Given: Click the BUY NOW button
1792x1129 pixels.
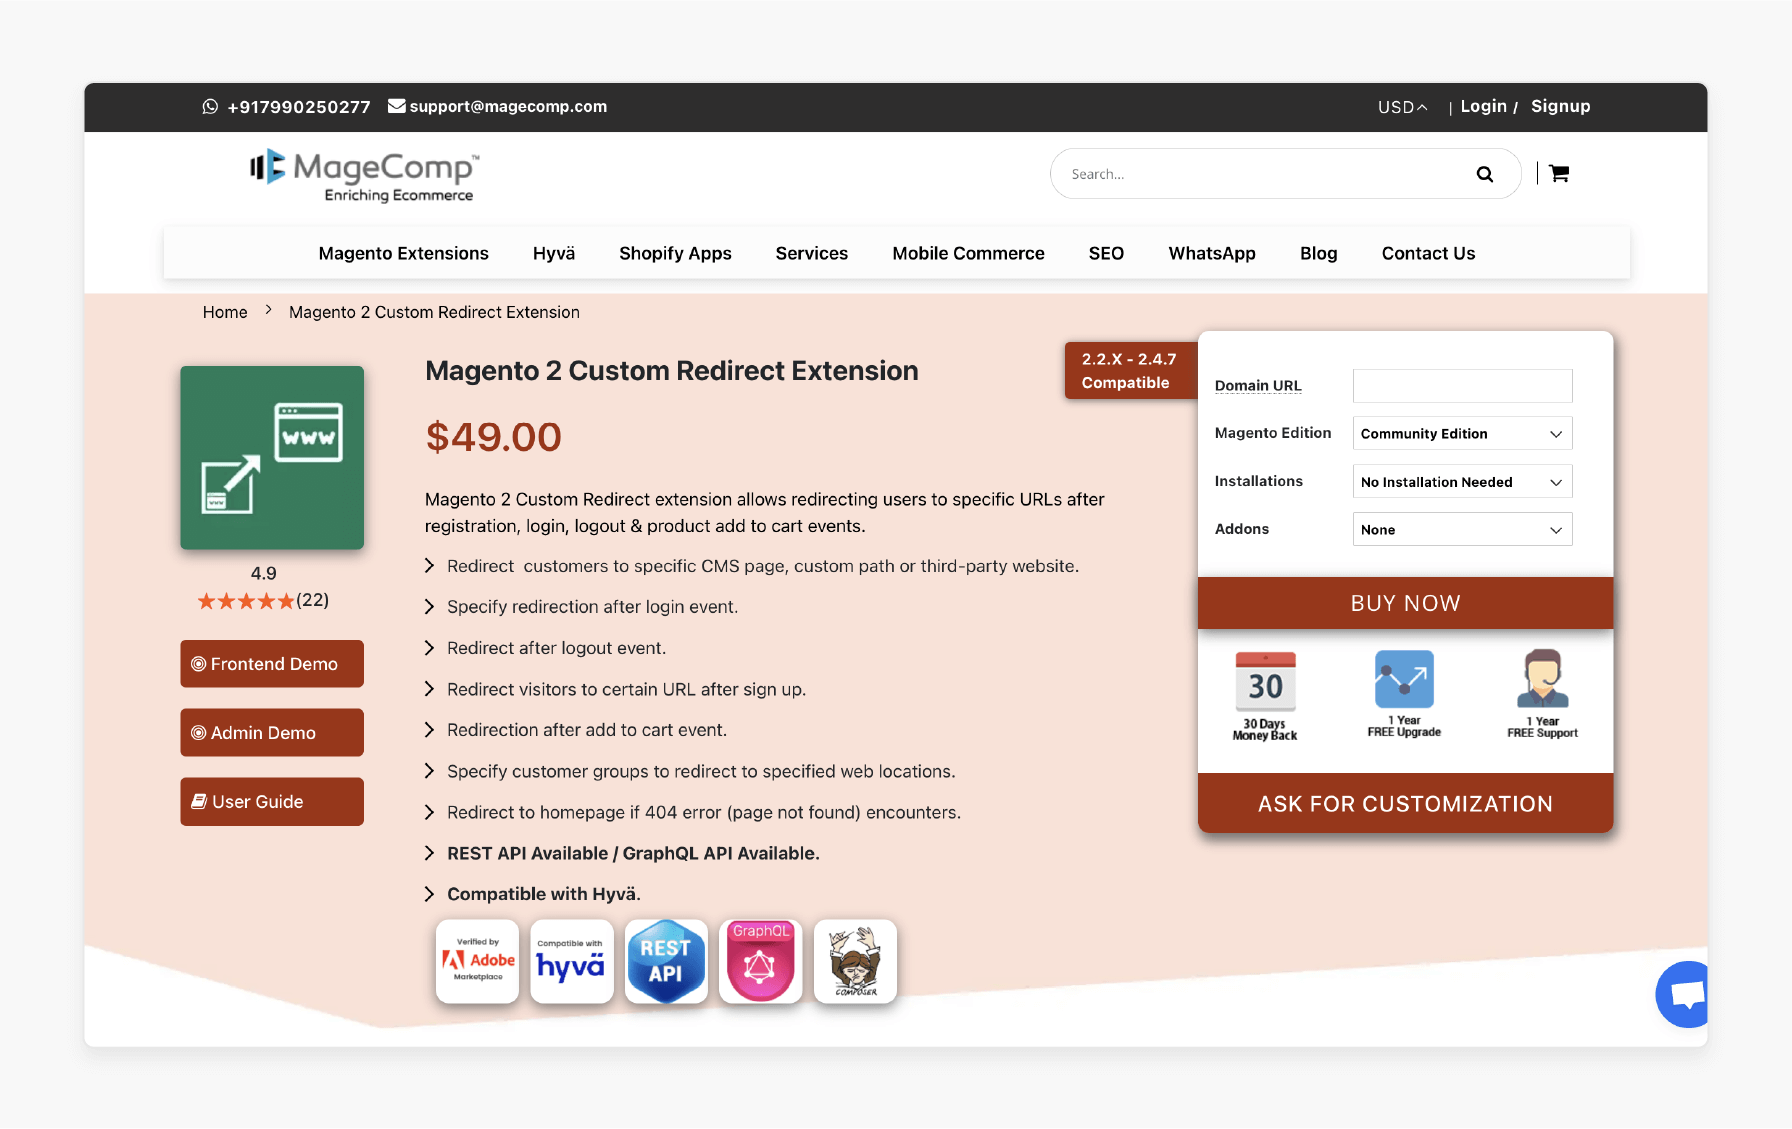Looking at the screenshot, I should click(x=1405, y=603).
